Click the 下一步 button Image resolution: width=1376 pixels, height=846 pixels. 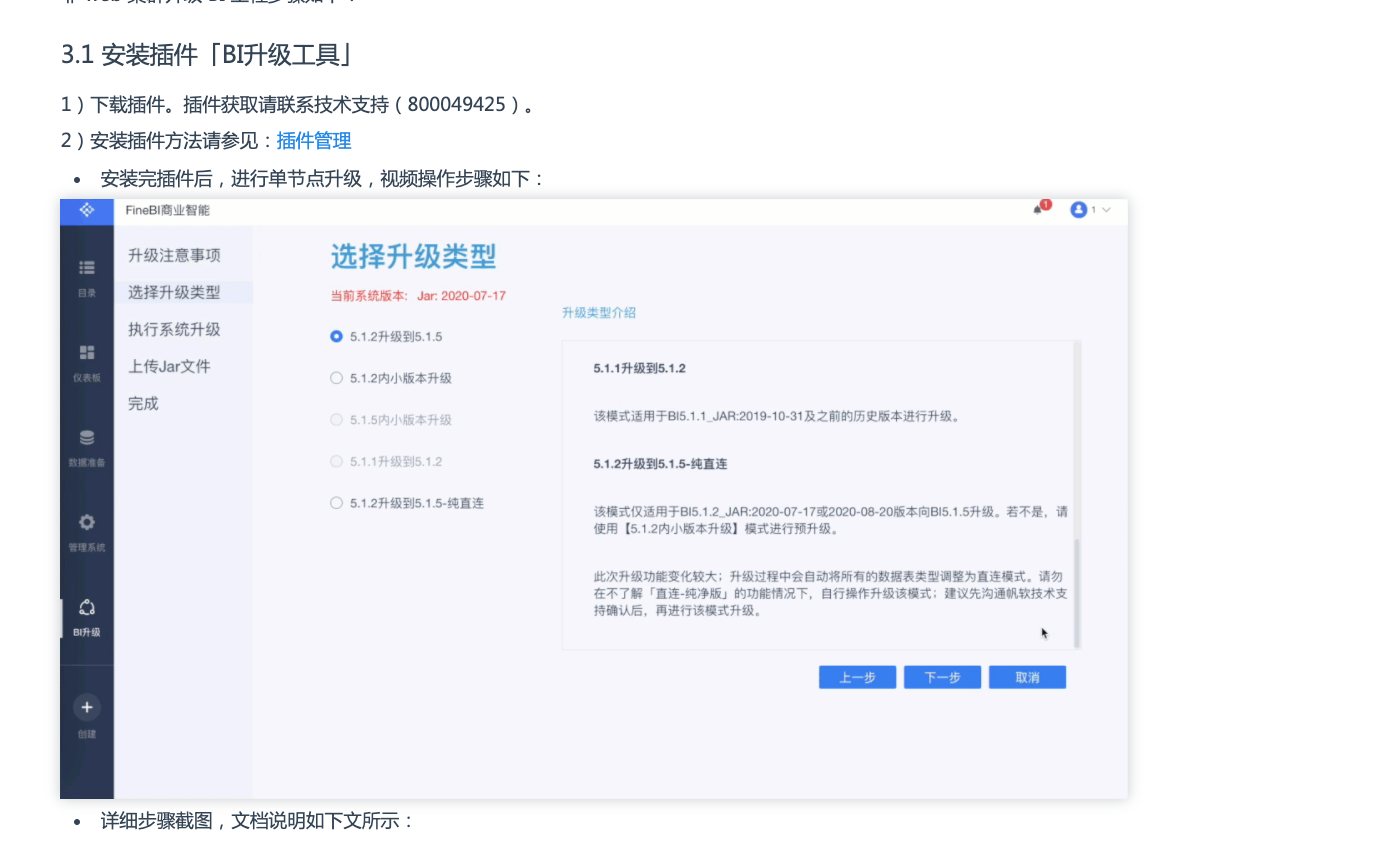(x=942, y=677)
